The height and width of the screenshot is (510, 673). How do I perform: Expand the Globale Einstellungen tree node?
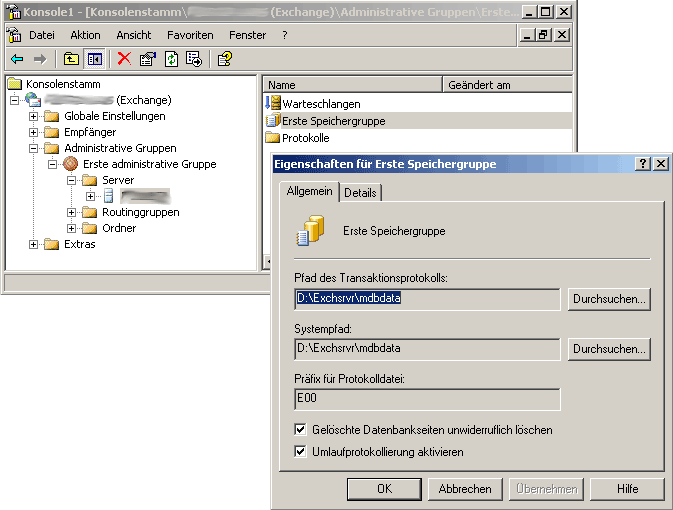click(x=34, y=116)
